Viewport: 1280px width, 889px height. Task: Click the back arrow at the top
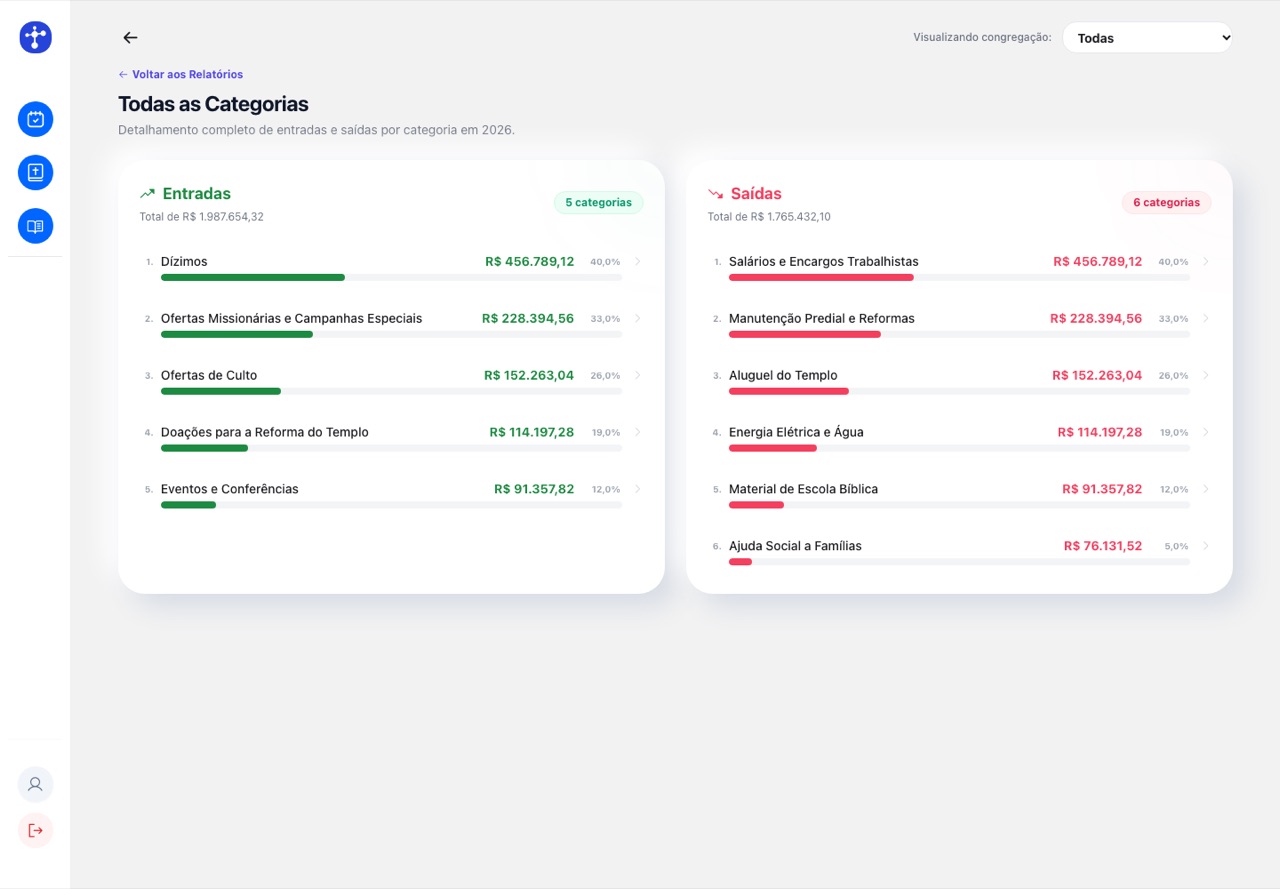[x=130, y=38]
